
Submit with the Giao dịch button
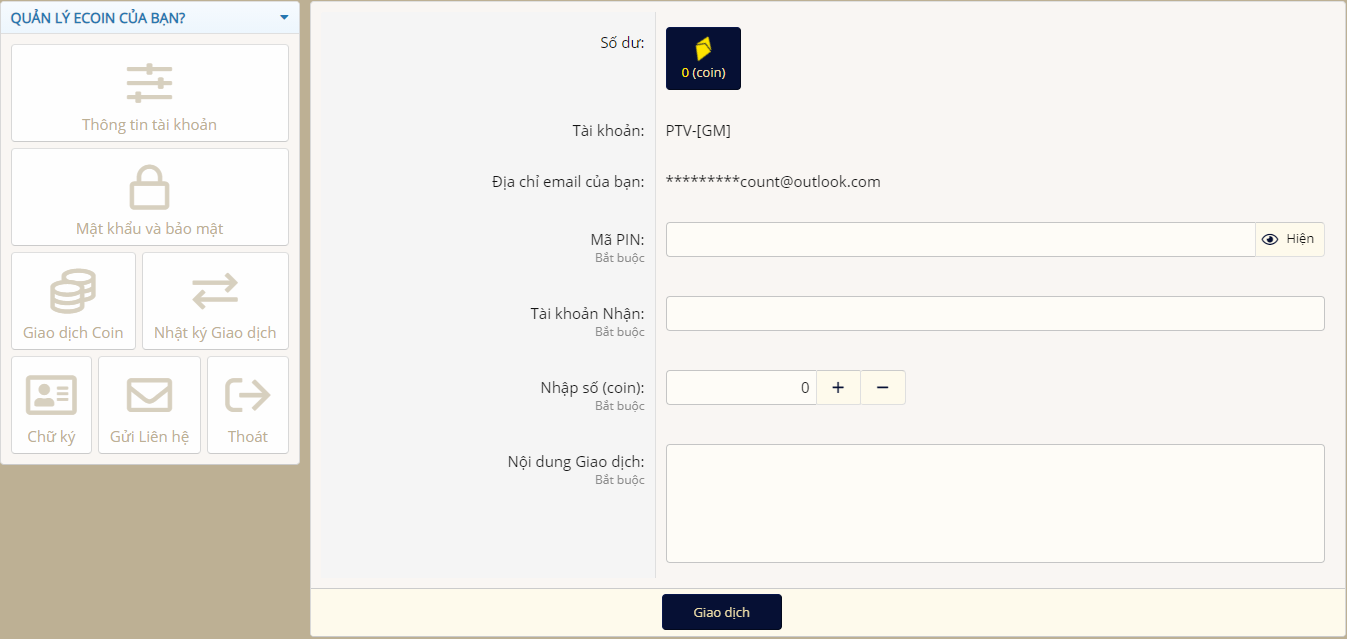722,612
